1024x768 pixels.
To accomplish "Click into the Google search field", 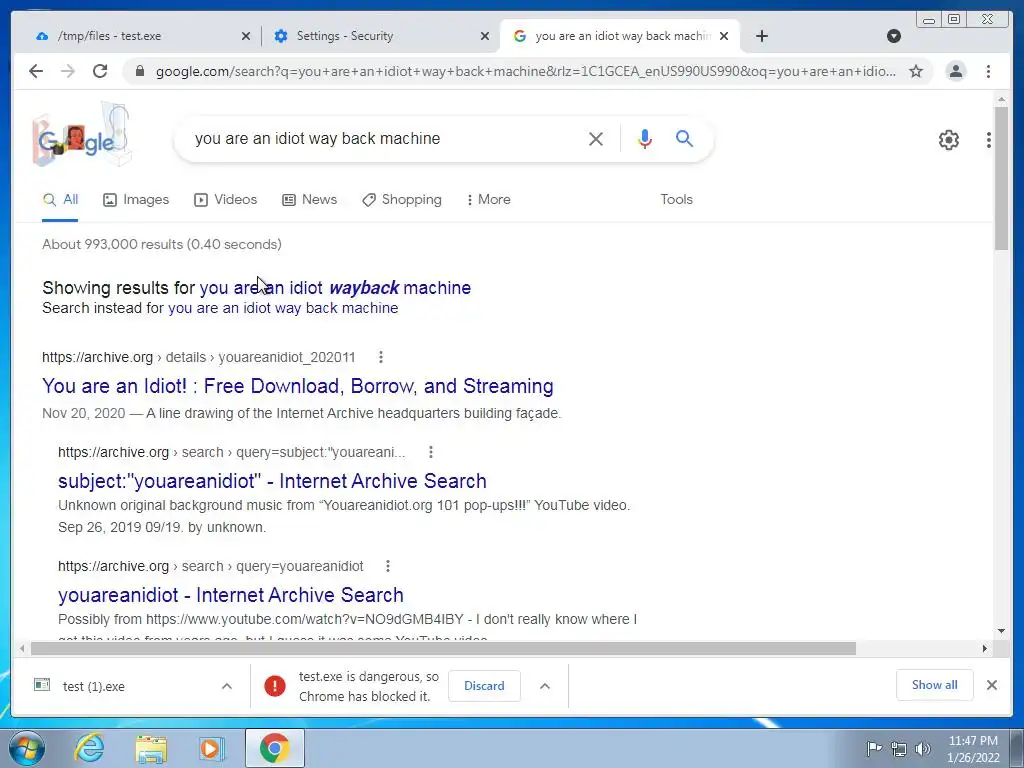I will pos(382,138).
